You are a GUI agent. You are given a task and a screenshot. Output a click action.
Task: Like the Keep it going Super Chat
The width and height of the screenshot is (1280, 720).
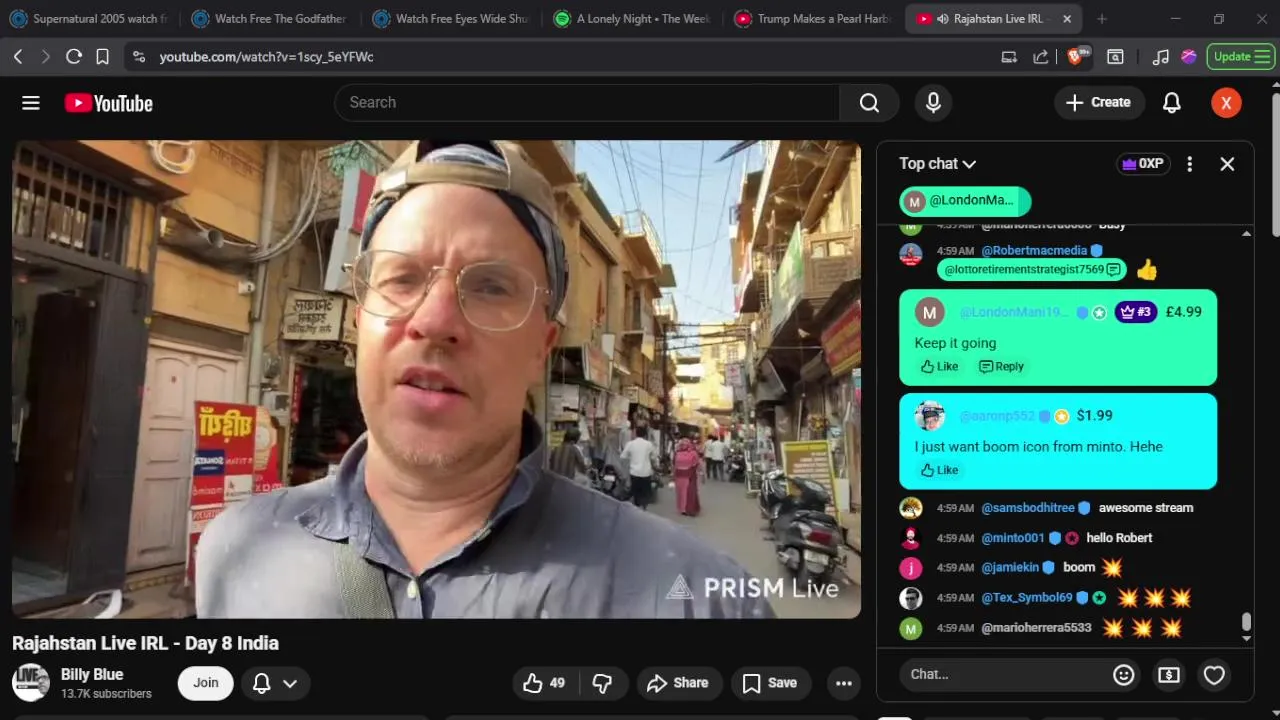tap(939, 366)
